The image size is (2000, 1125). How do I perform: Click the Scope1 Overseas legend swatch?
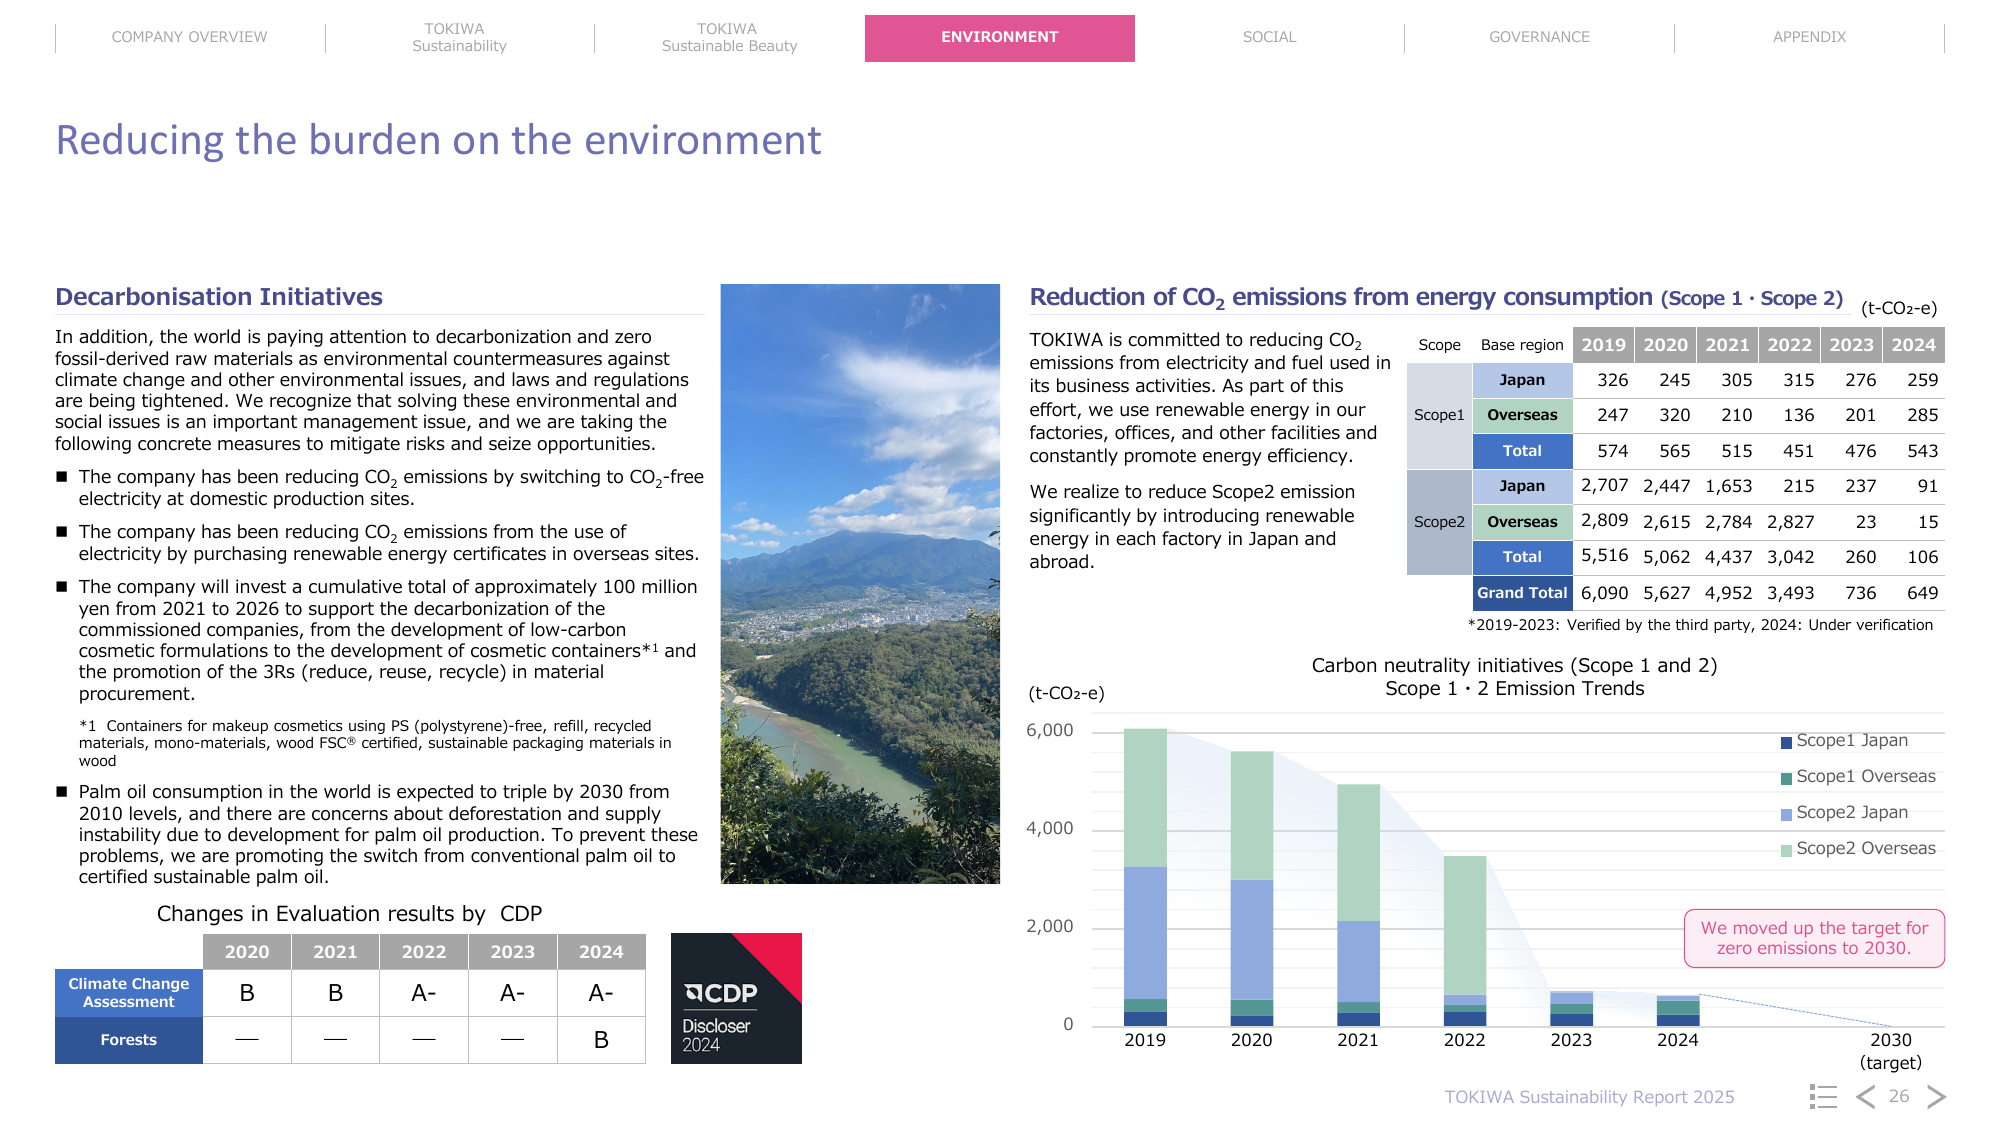[x=1786, y=778]
